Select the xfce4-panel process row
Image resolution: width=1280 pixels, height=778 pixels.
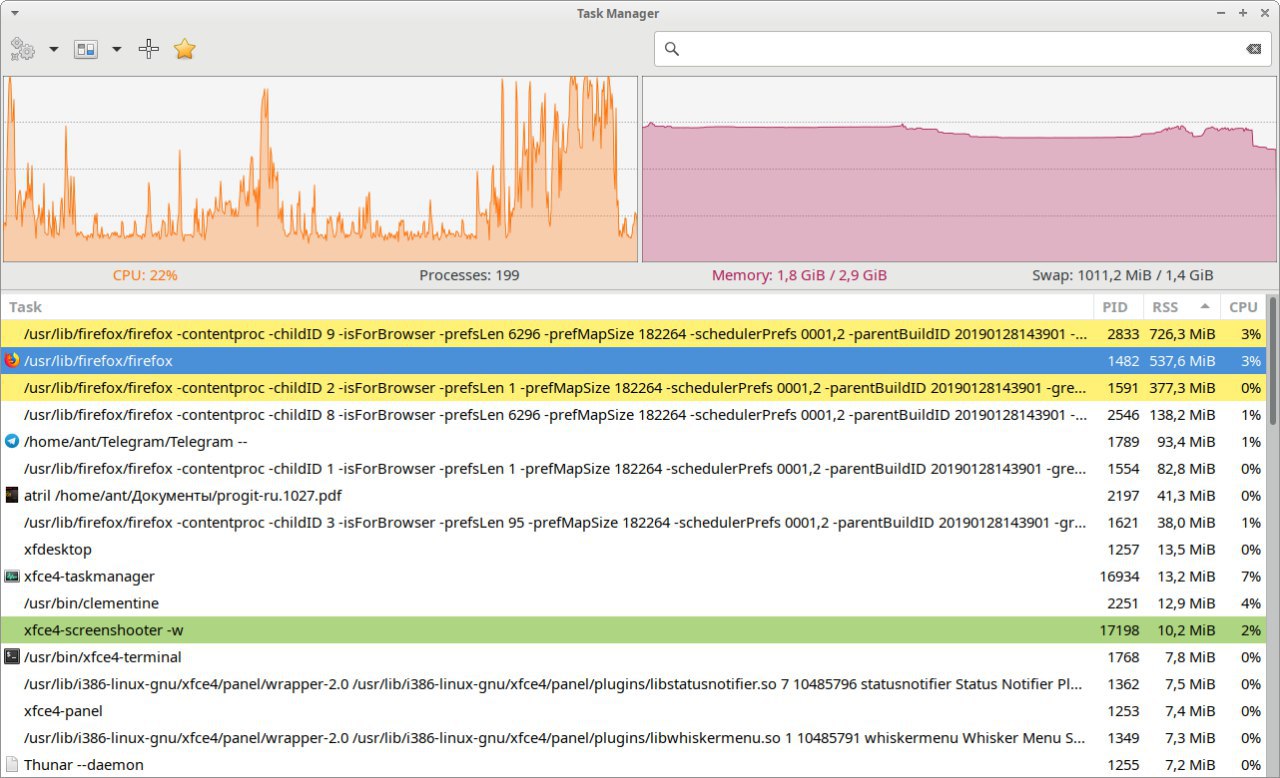[634, 712]
